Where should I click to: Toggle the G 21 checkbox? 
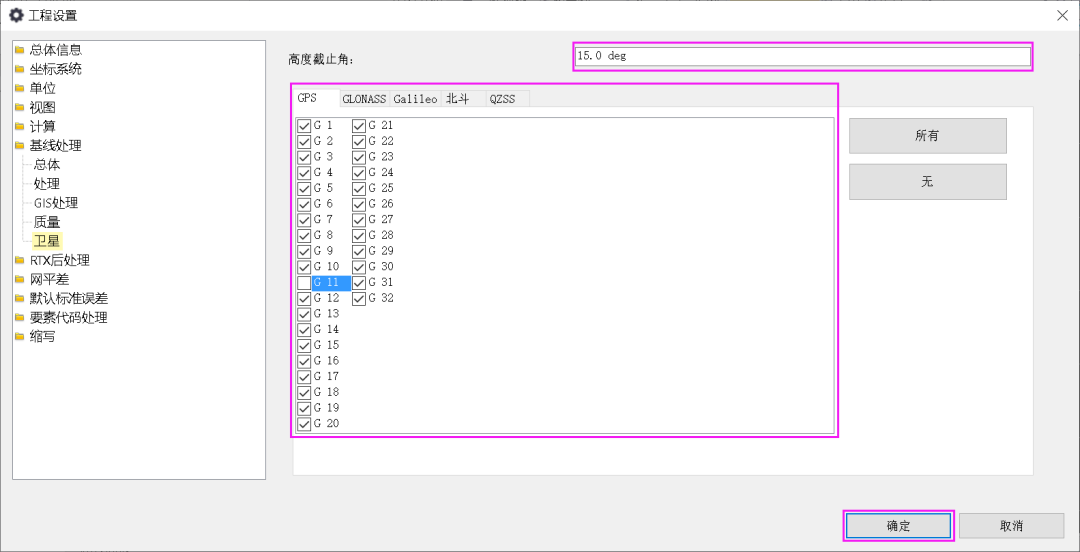click(x=359, y=125)
